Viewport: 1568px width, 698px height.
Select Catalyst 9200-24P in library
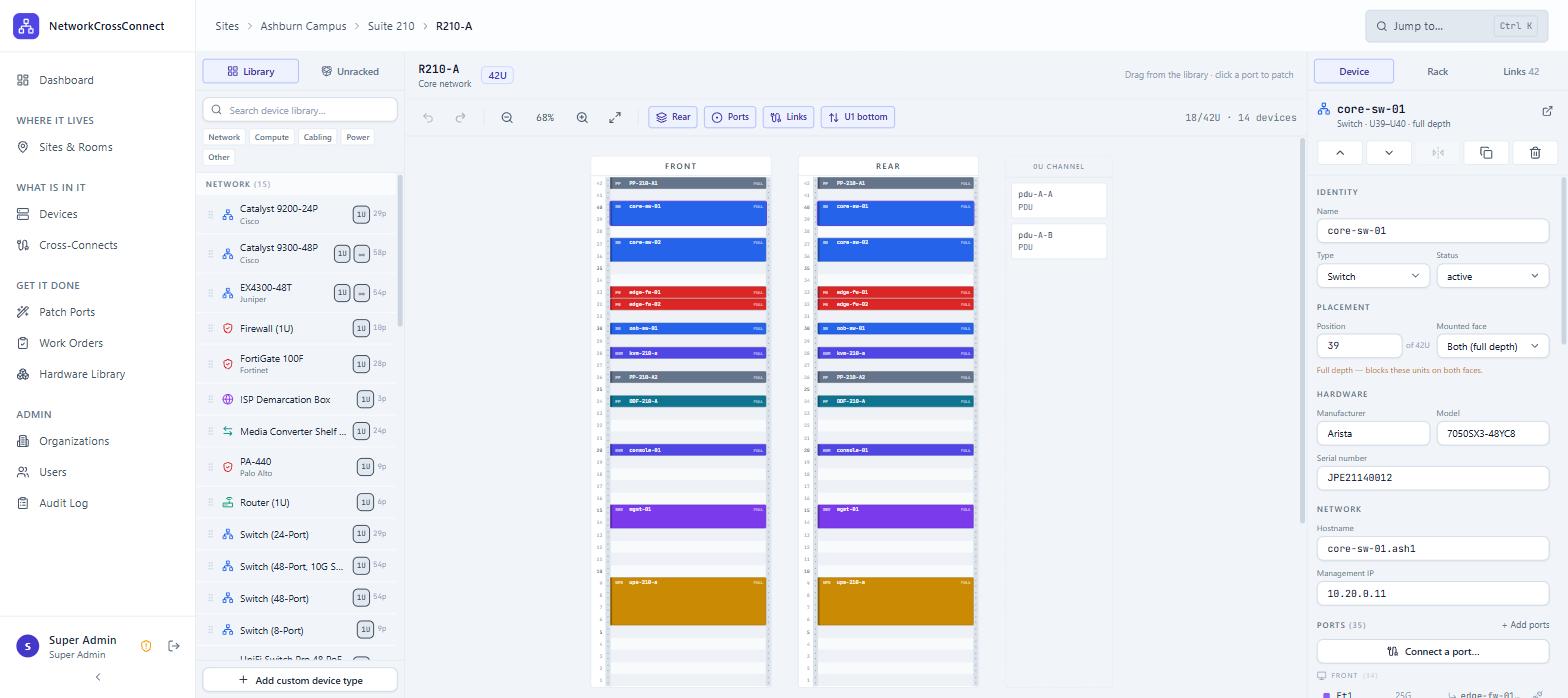298,214
